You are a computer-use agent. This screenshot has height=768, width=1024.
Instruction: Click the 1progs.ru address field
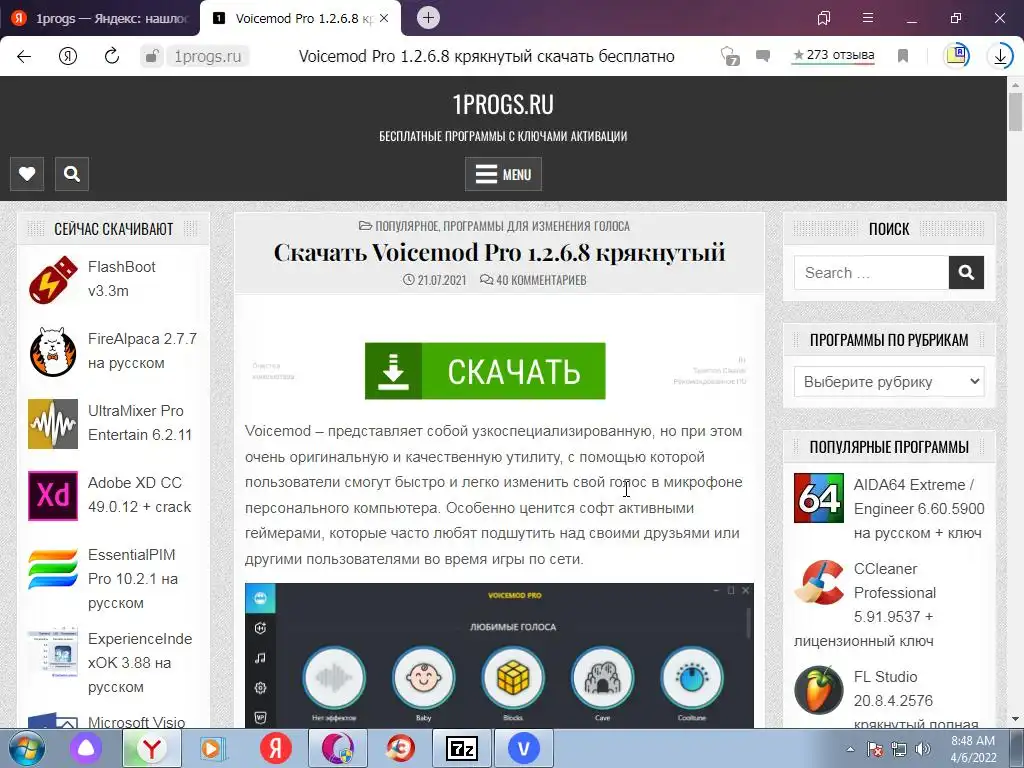208,57
